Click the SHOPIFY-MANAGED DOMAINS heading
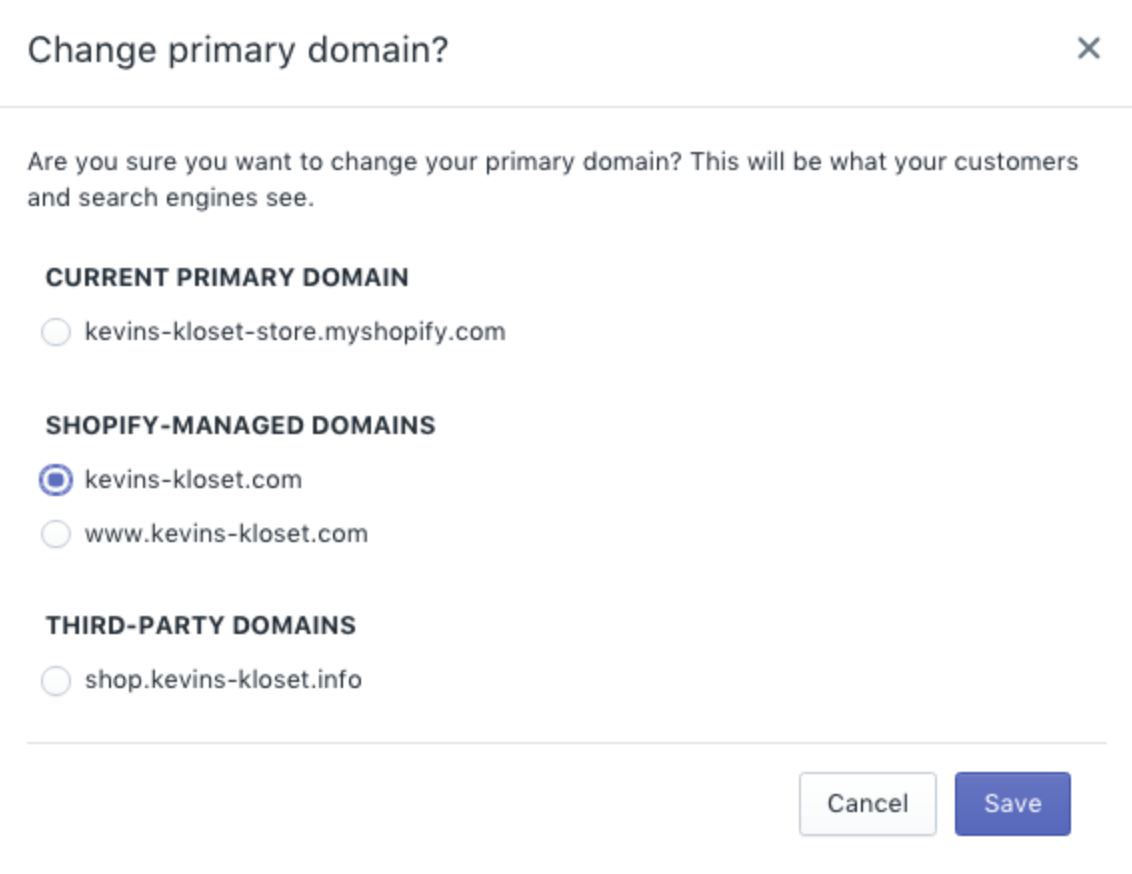This screenshot has width=1132, height=874. [240, 425]
